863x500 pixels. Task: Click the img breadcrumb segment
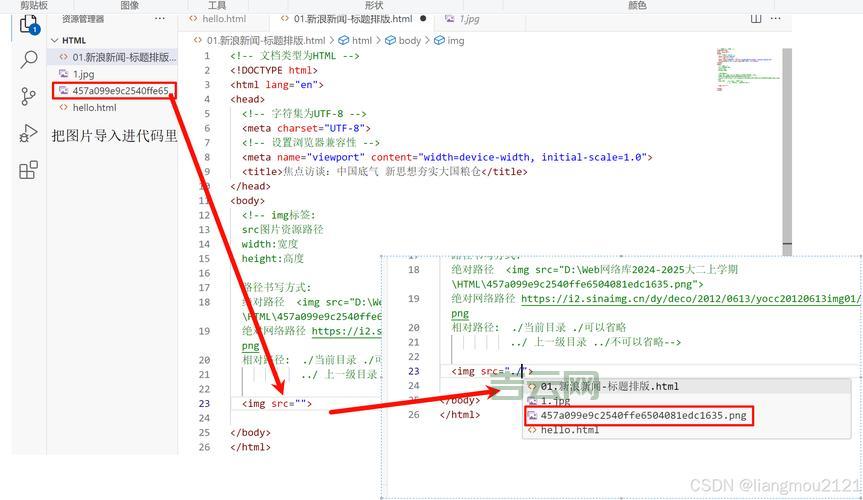[x=455, y=41]
